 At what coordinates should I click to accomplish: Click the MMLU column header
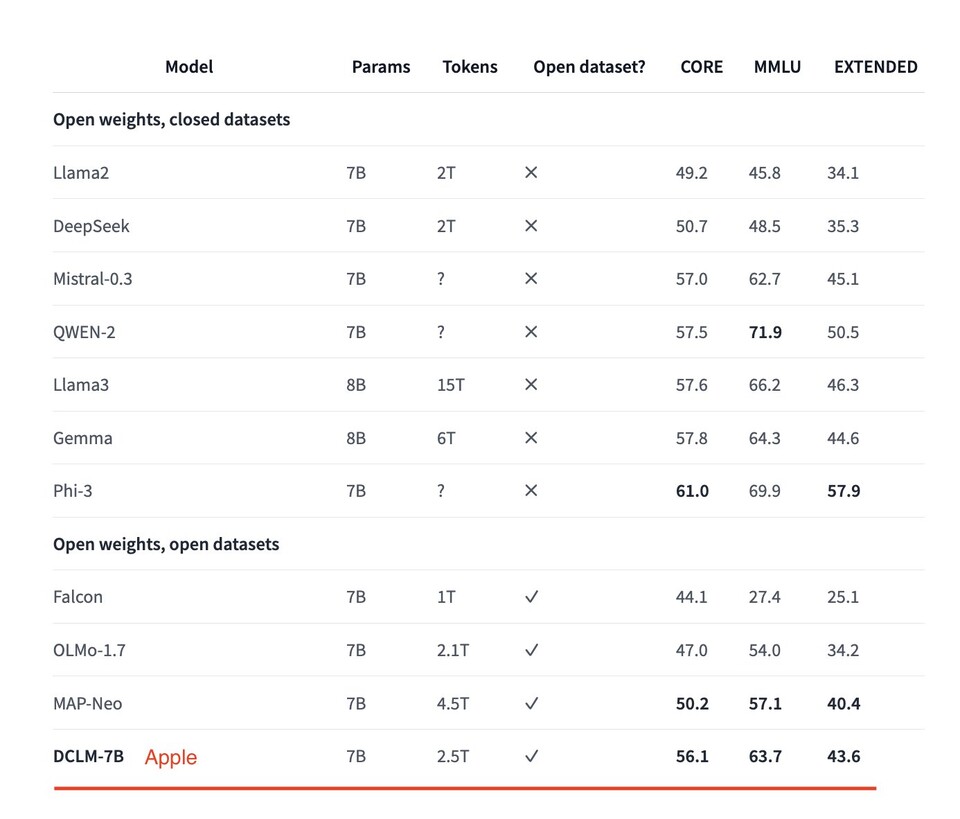click(x=777, y=67)
